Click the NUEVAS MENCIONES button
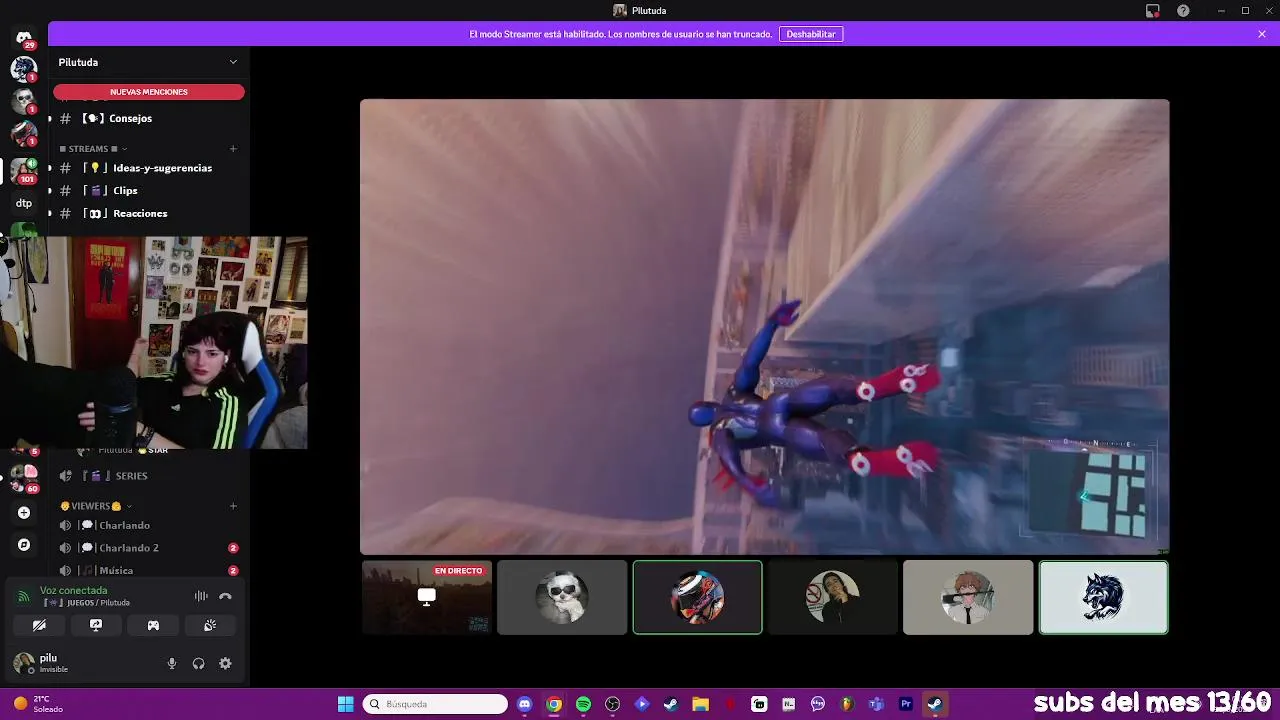This screenshot has width=1280, height=720. click(x=149, y=92)
